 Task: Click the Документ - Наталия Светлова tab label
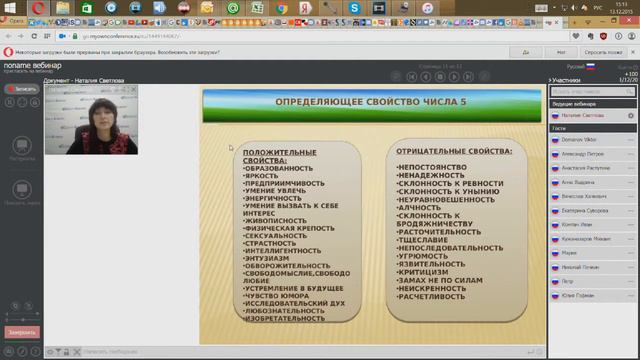84,80
